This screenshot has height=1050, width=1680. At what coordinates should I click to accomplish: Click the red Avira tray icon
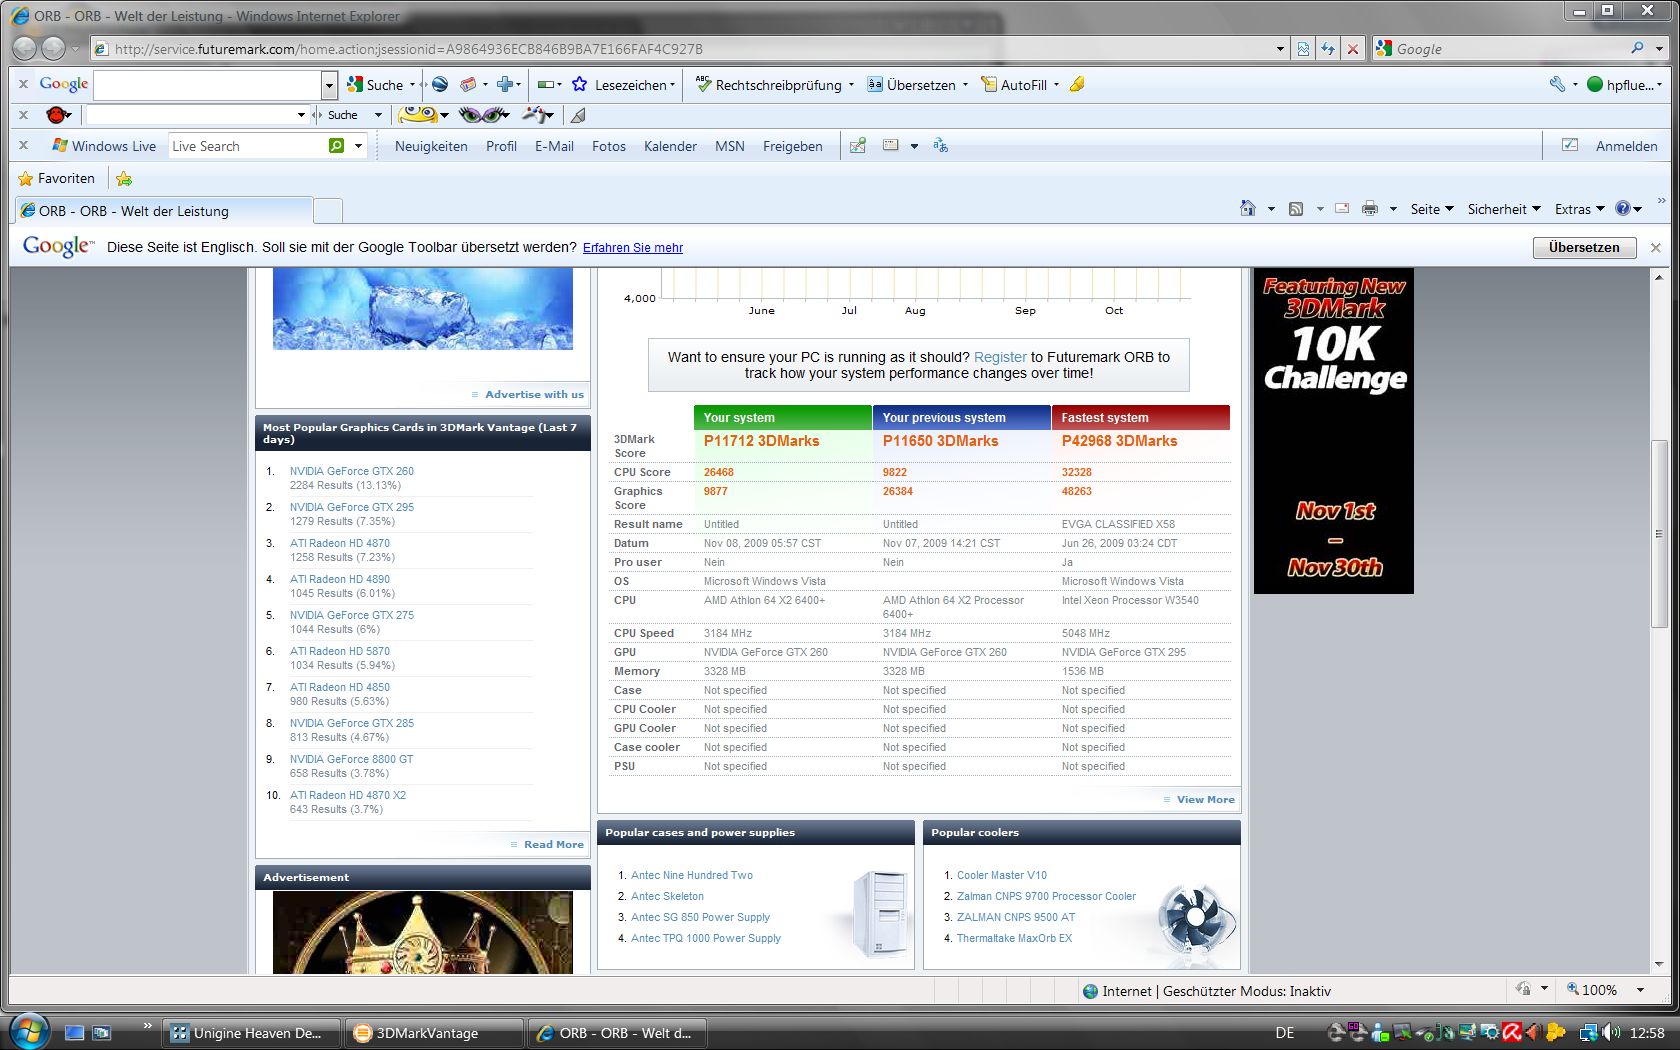tap(1511, 1032)
